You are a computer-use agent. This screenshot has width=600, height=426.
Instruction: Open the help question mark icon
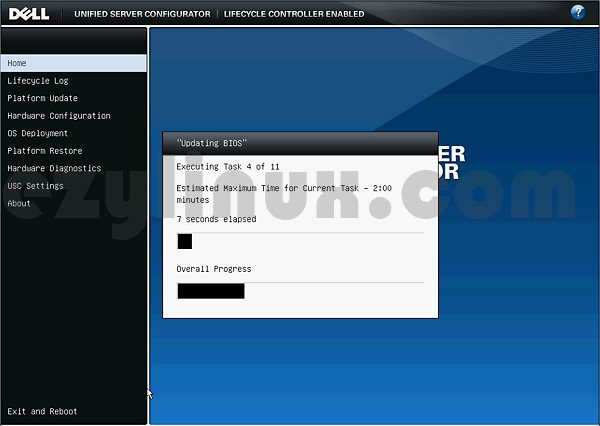[x=577, y=12]
